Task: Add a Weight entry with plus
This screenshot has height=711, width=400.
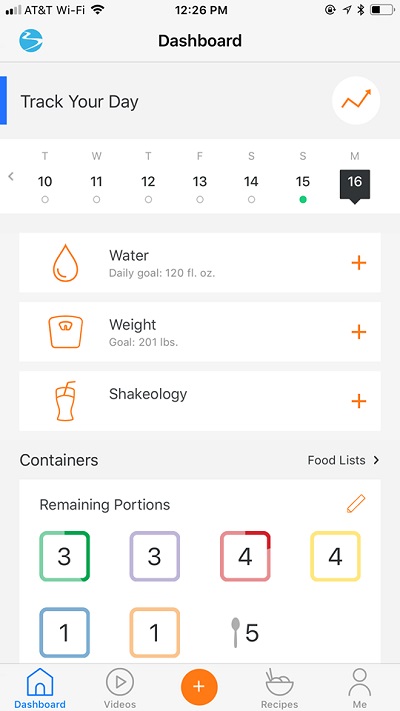Action: (358, 332)
